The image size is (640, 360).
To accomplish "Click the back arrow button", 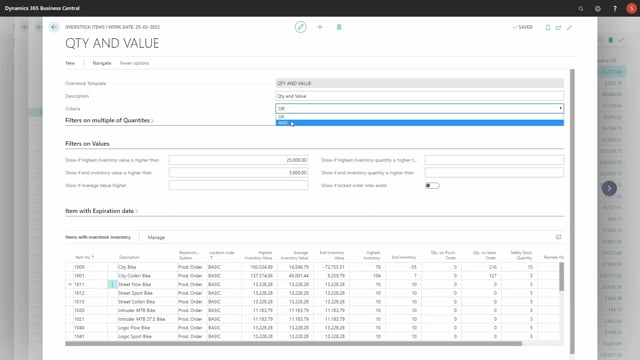I will (54, 27).
